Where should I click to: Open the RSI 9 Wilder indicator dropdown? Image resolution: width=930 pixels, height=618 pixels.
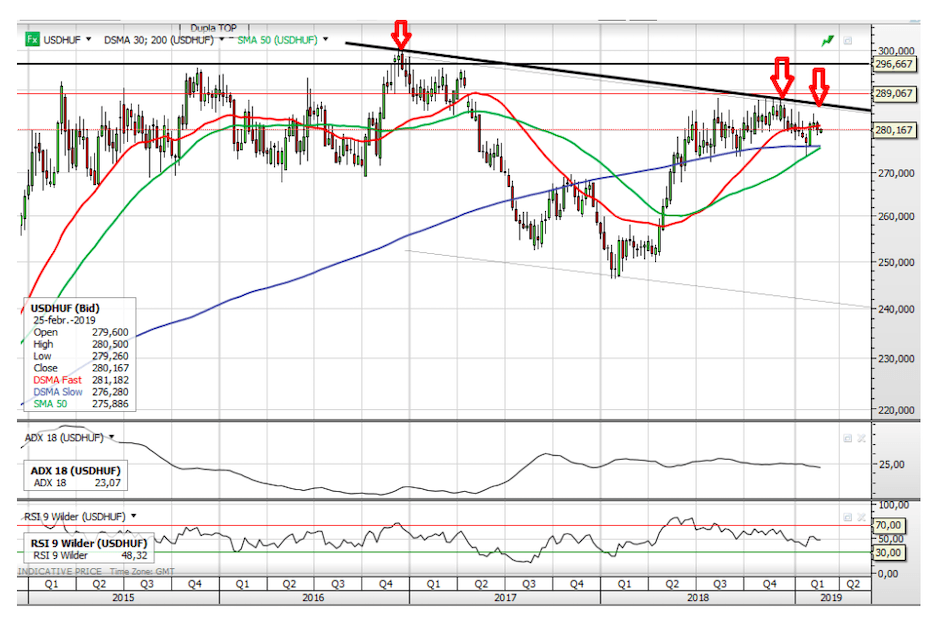pyautogui.click(x=132, y=517)
